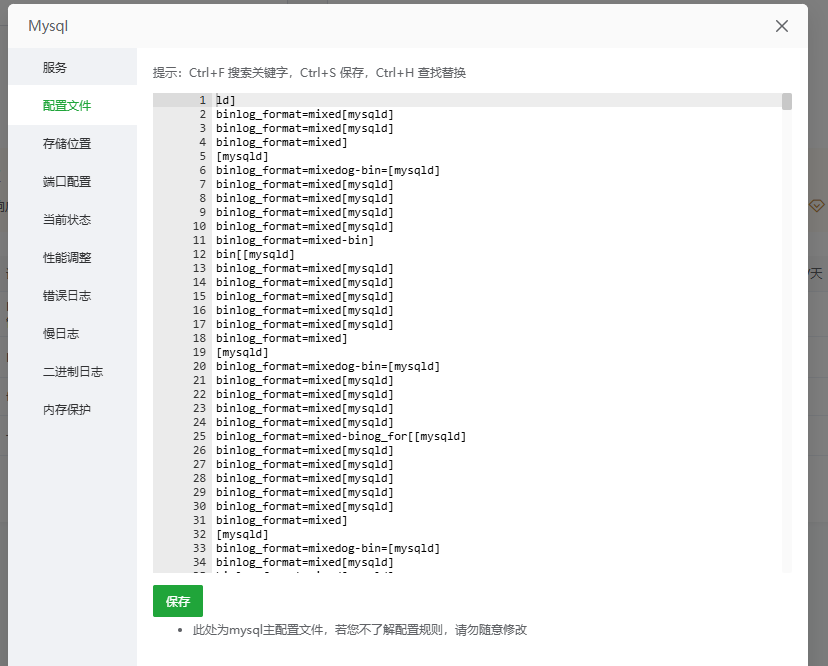Click line 4 text "binlog_format=mixed]"
The height and width of the screenshot is (666, 828).
(x=281, y=142)
